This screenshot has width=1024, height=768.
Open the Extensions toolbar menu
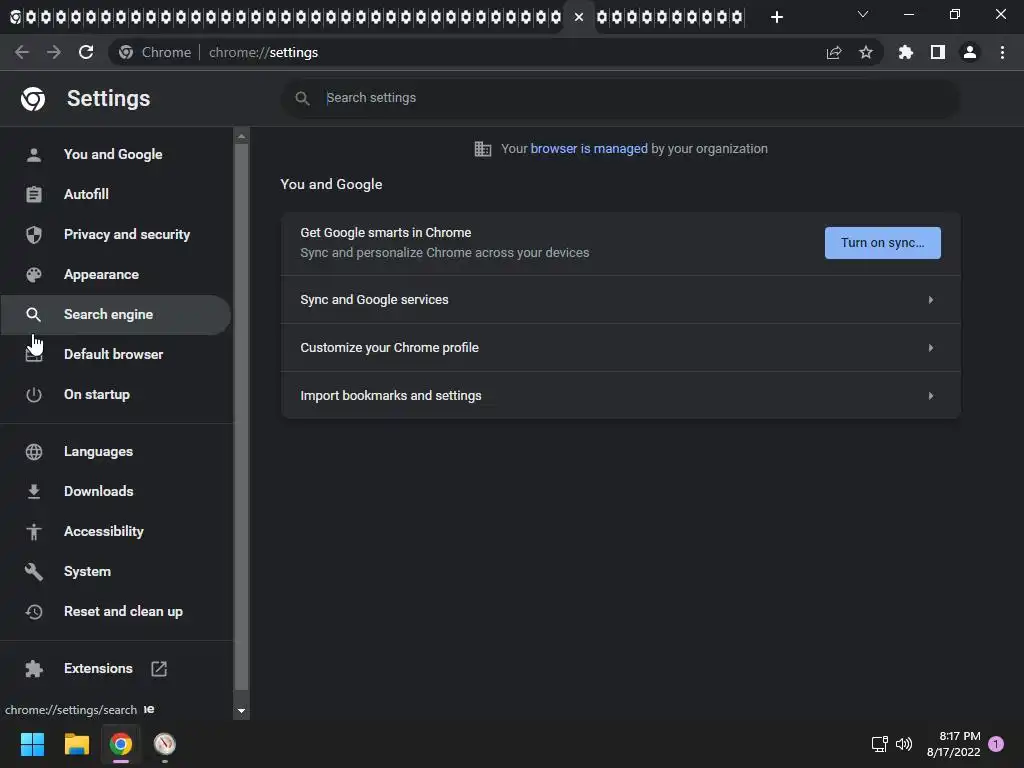click(x=905, y=52)
